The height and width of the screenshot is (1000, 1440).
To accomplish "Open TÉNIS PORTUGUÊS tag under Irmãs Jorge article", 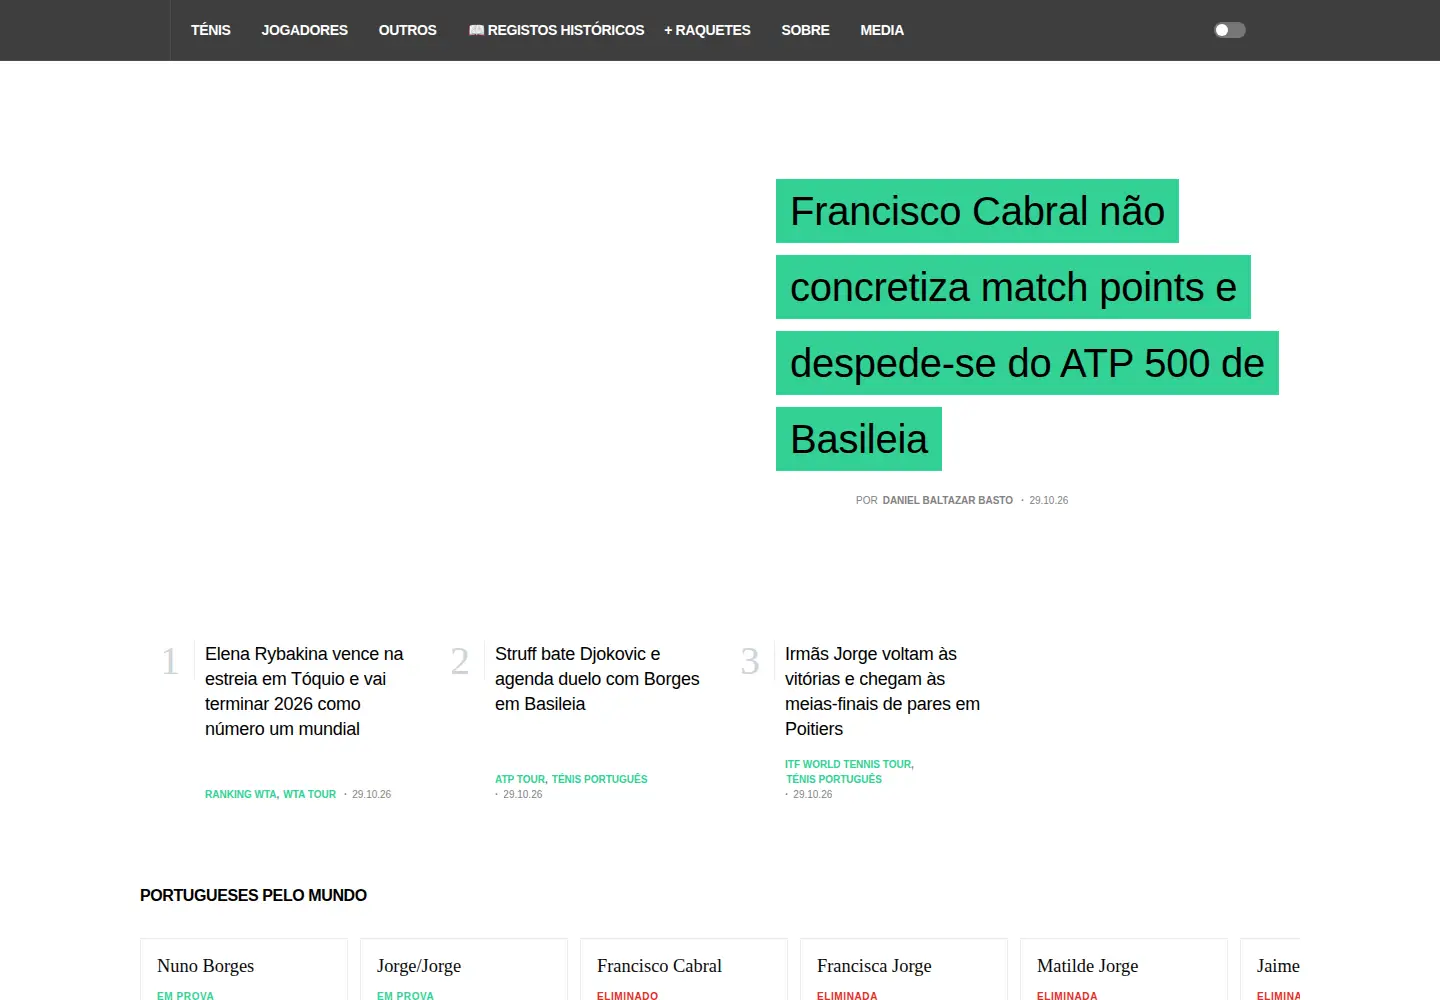I will (x=834, y=779).
